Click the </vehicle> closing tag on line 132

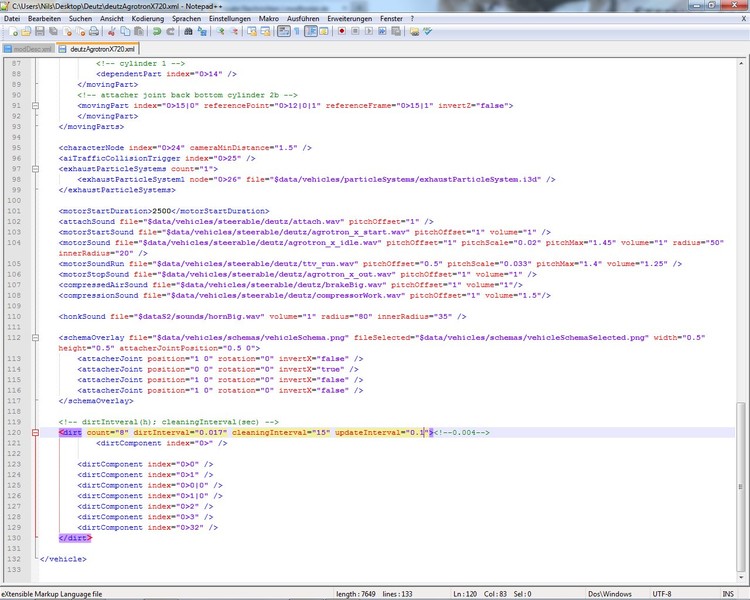pos(63,559)
